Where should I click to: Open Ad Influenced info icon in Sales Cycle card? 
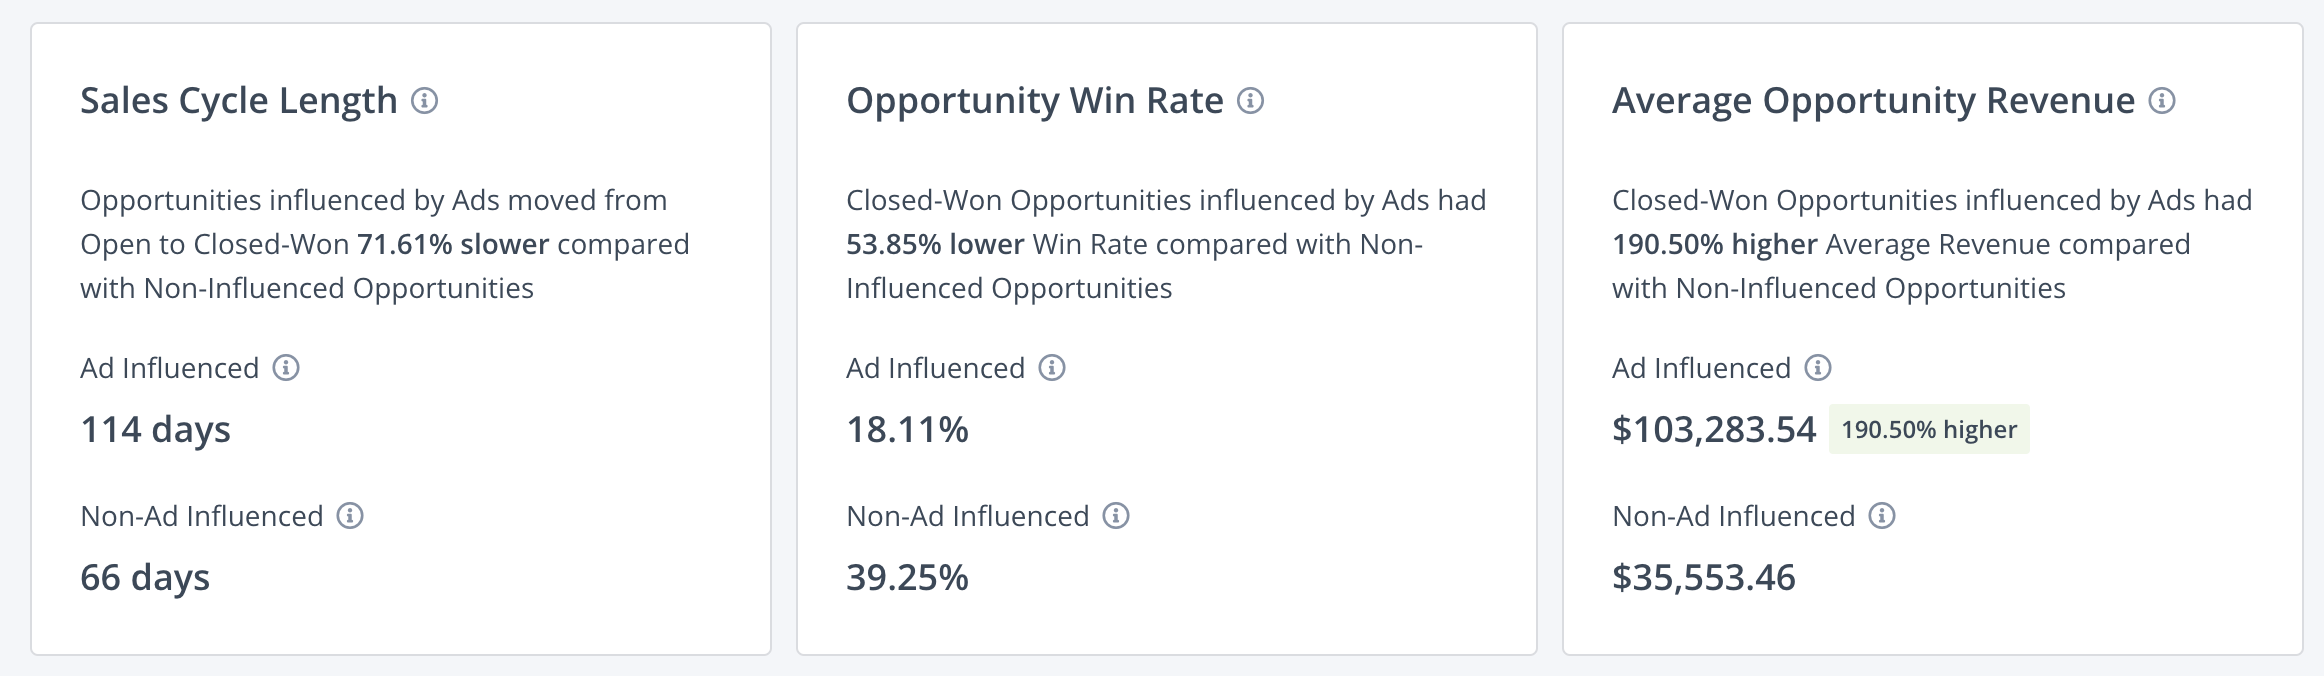(286, 368)
